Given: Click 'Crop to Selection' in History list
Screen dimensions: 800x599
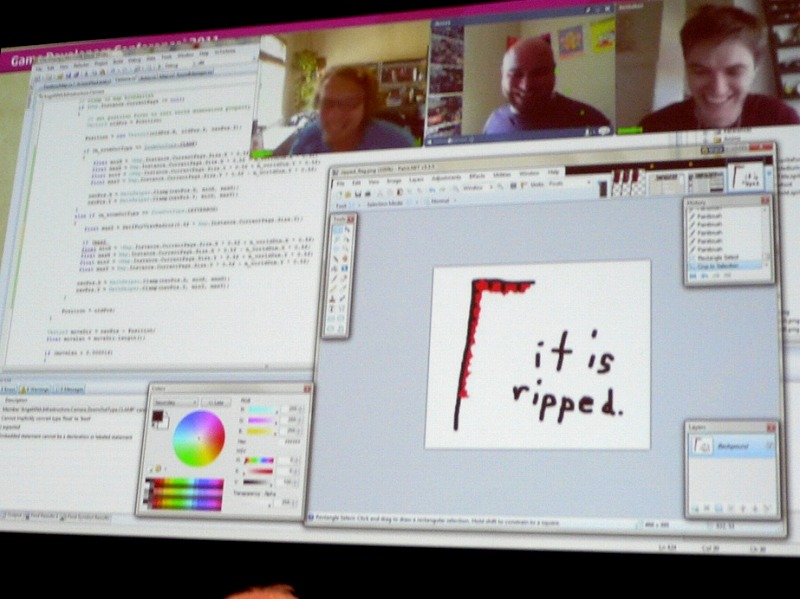Looking at the screenshot, I should click(724, 266).
